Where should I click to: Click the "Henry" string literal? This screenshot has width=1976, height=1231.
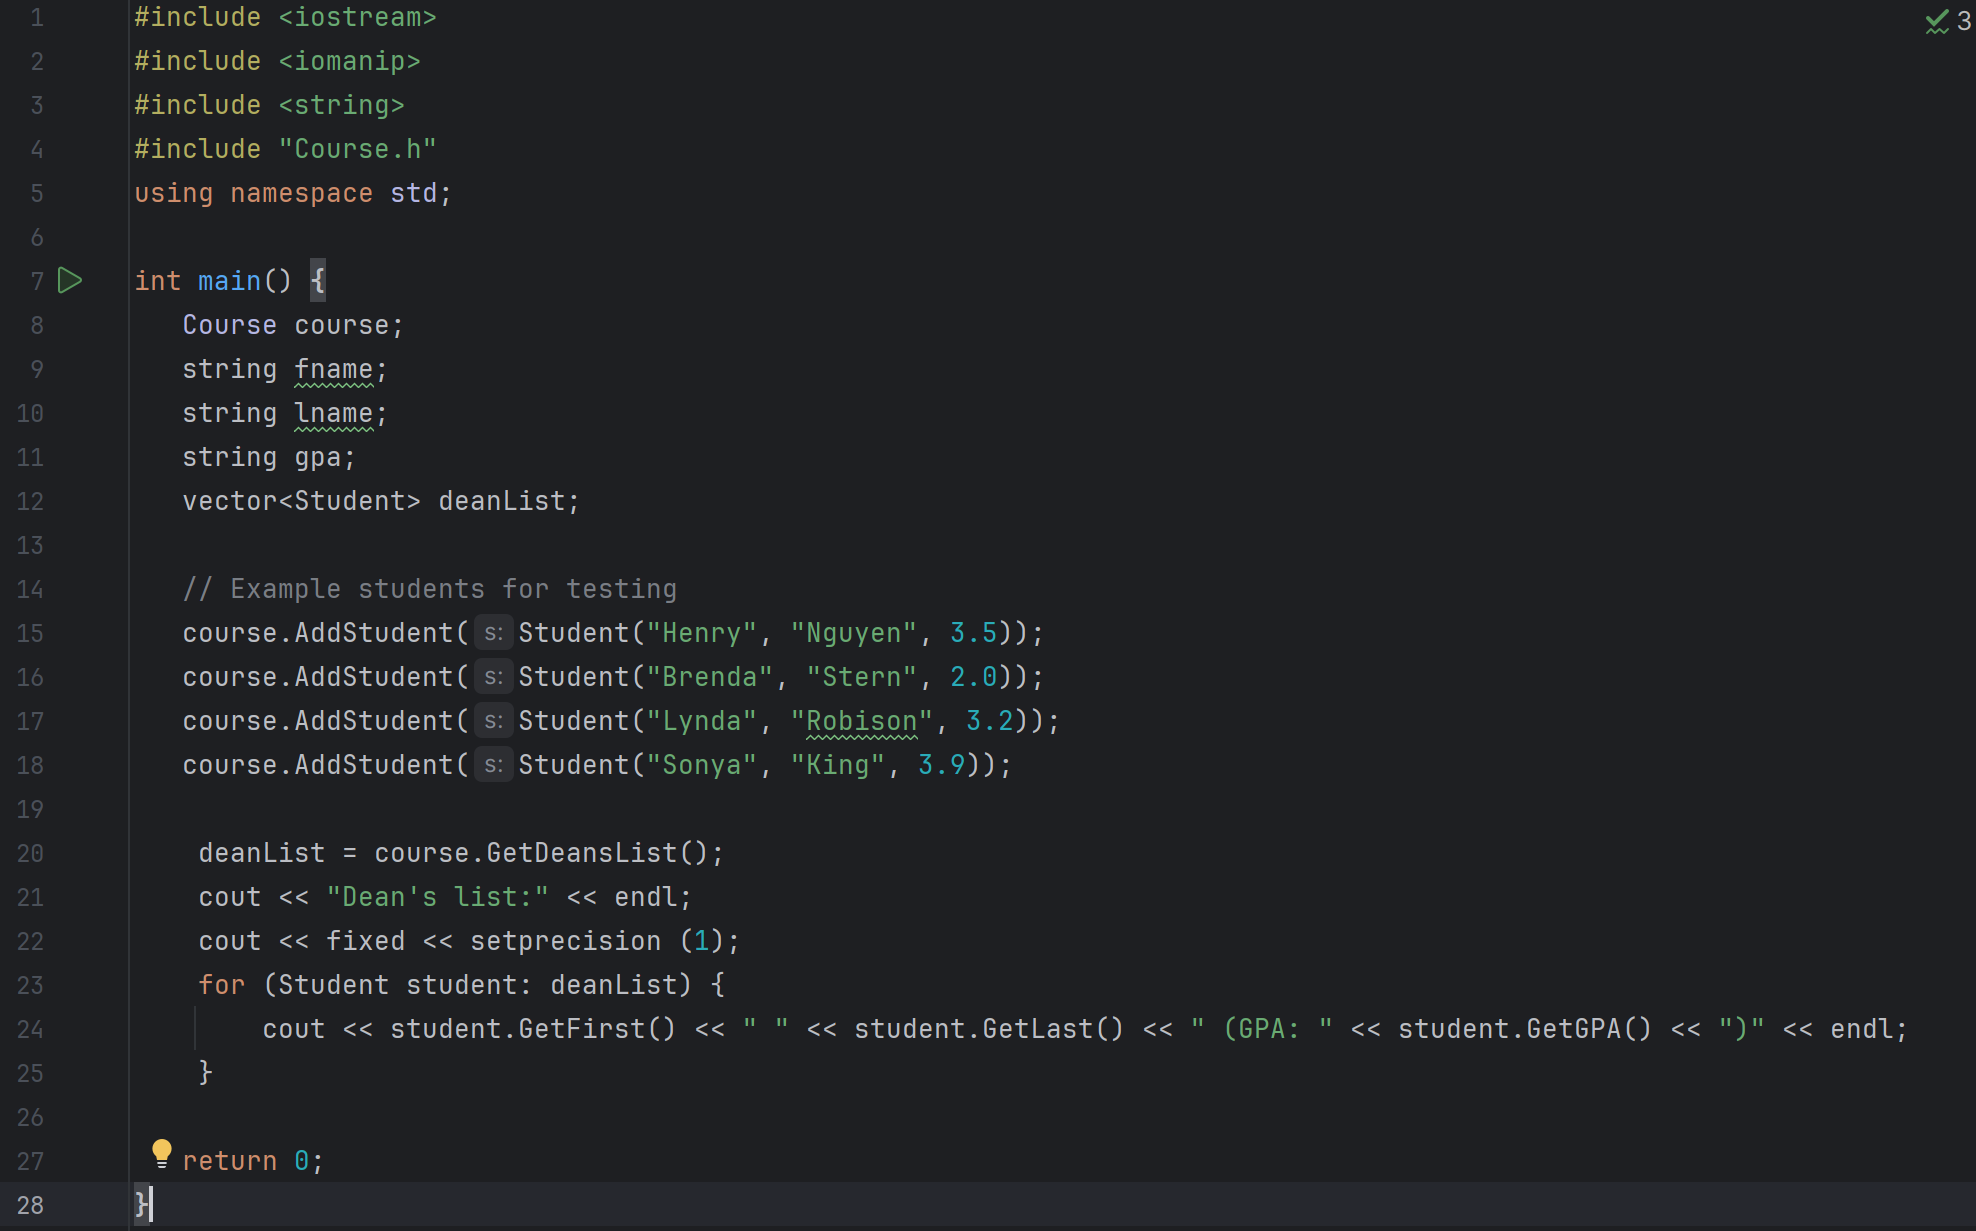coord(702,633)
